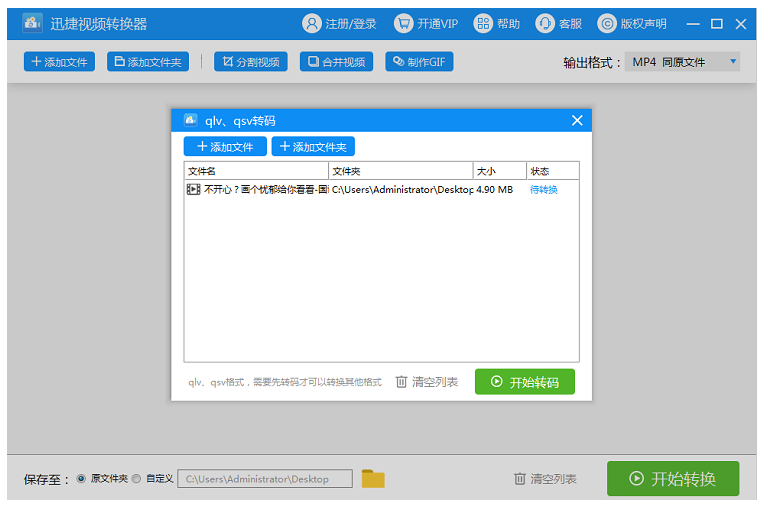The image size is (759, 505).
Task: Open 客服 customer service headset icon
Action: pos(545,23)
